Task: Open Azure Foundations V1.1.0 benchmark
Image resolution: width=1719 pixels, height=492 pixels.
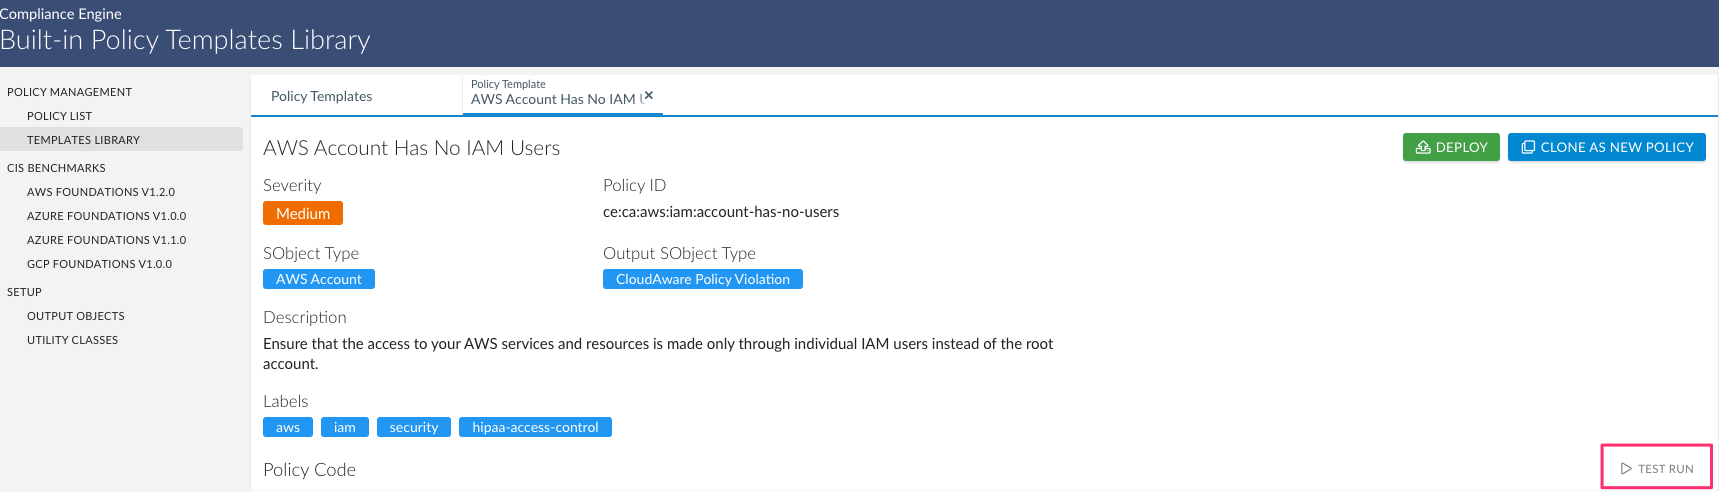Action: click(x=106, y=240)
